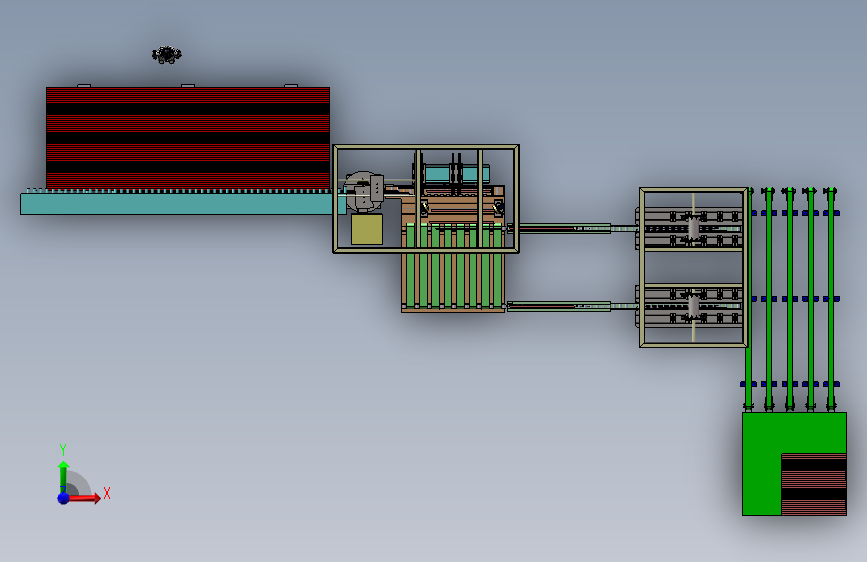Screen dimensions: 867x562
Task: Select the lower roller assembly in right frame
Action: (692, 306)
